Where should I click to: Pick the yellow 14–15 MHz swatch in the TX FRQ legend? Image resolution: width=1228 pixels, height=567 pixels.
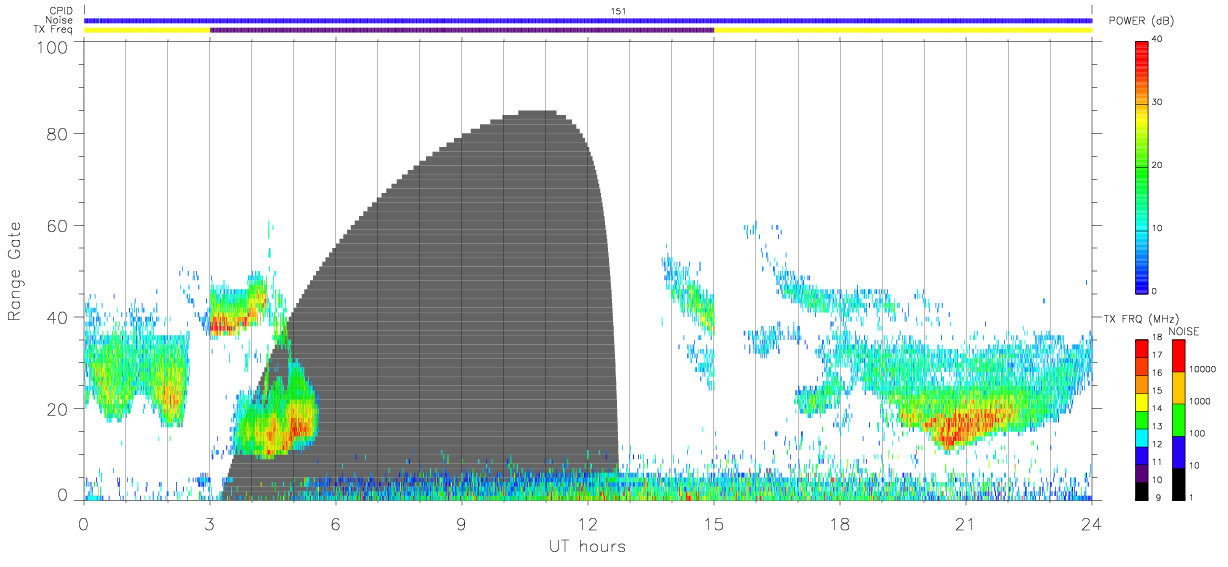1143,400
